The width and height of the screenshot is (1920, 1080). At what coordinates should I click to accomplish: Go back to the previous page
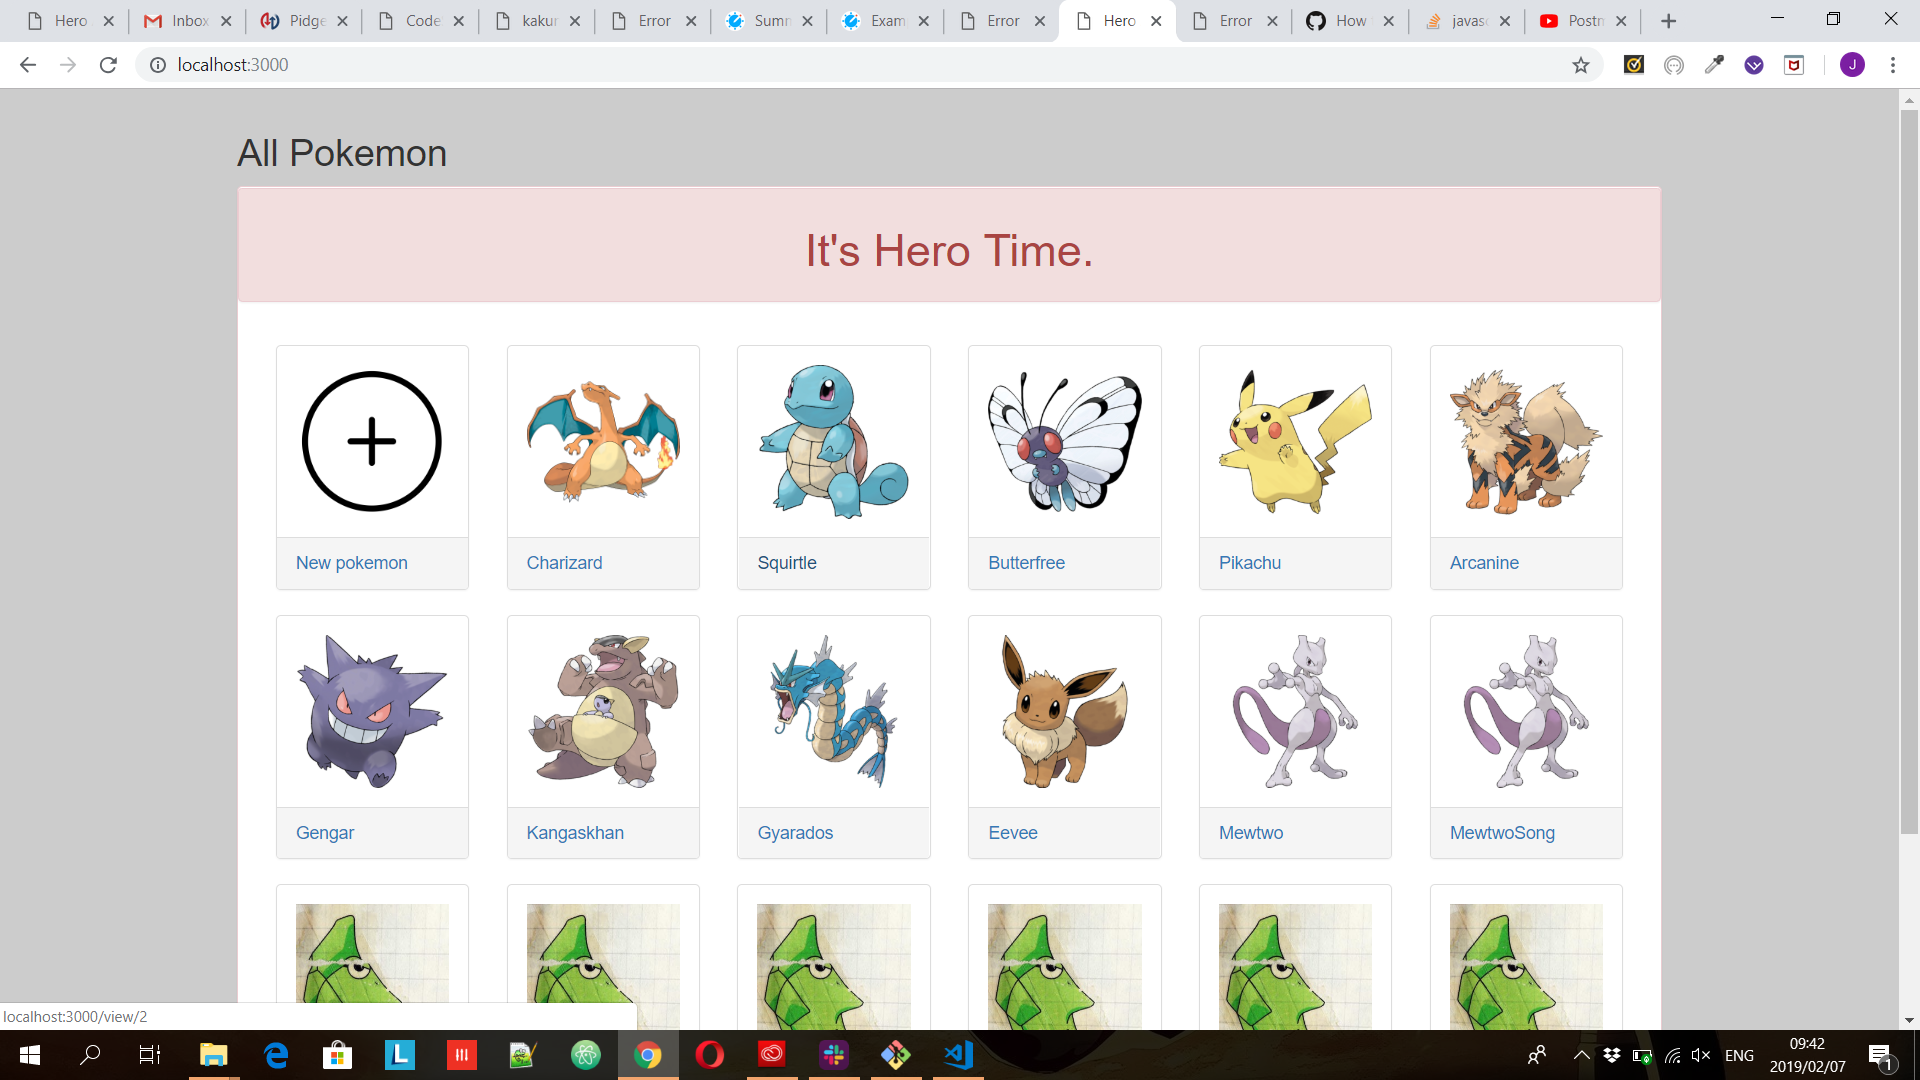pyautogui.click(x=28, y=65)
